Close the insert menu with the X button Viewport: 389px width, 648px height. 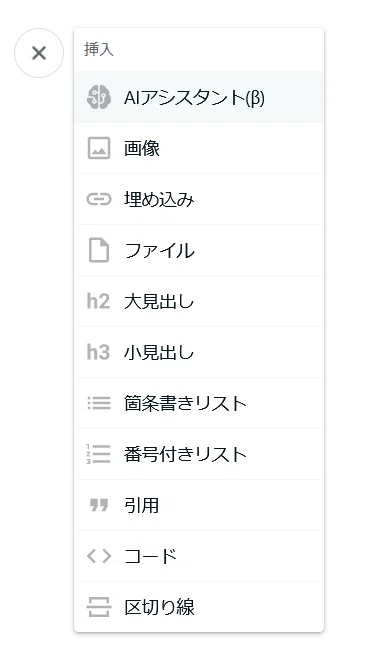coord(39,53)
